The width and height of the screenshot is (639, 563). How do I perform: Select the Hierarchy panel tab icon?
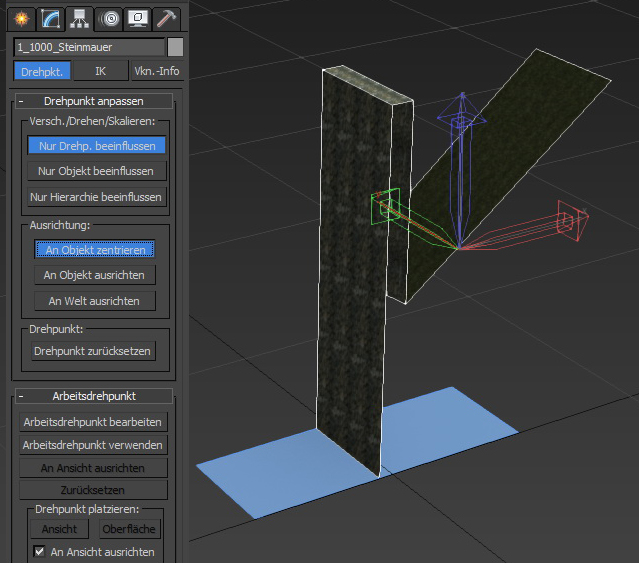click(80, 17)
